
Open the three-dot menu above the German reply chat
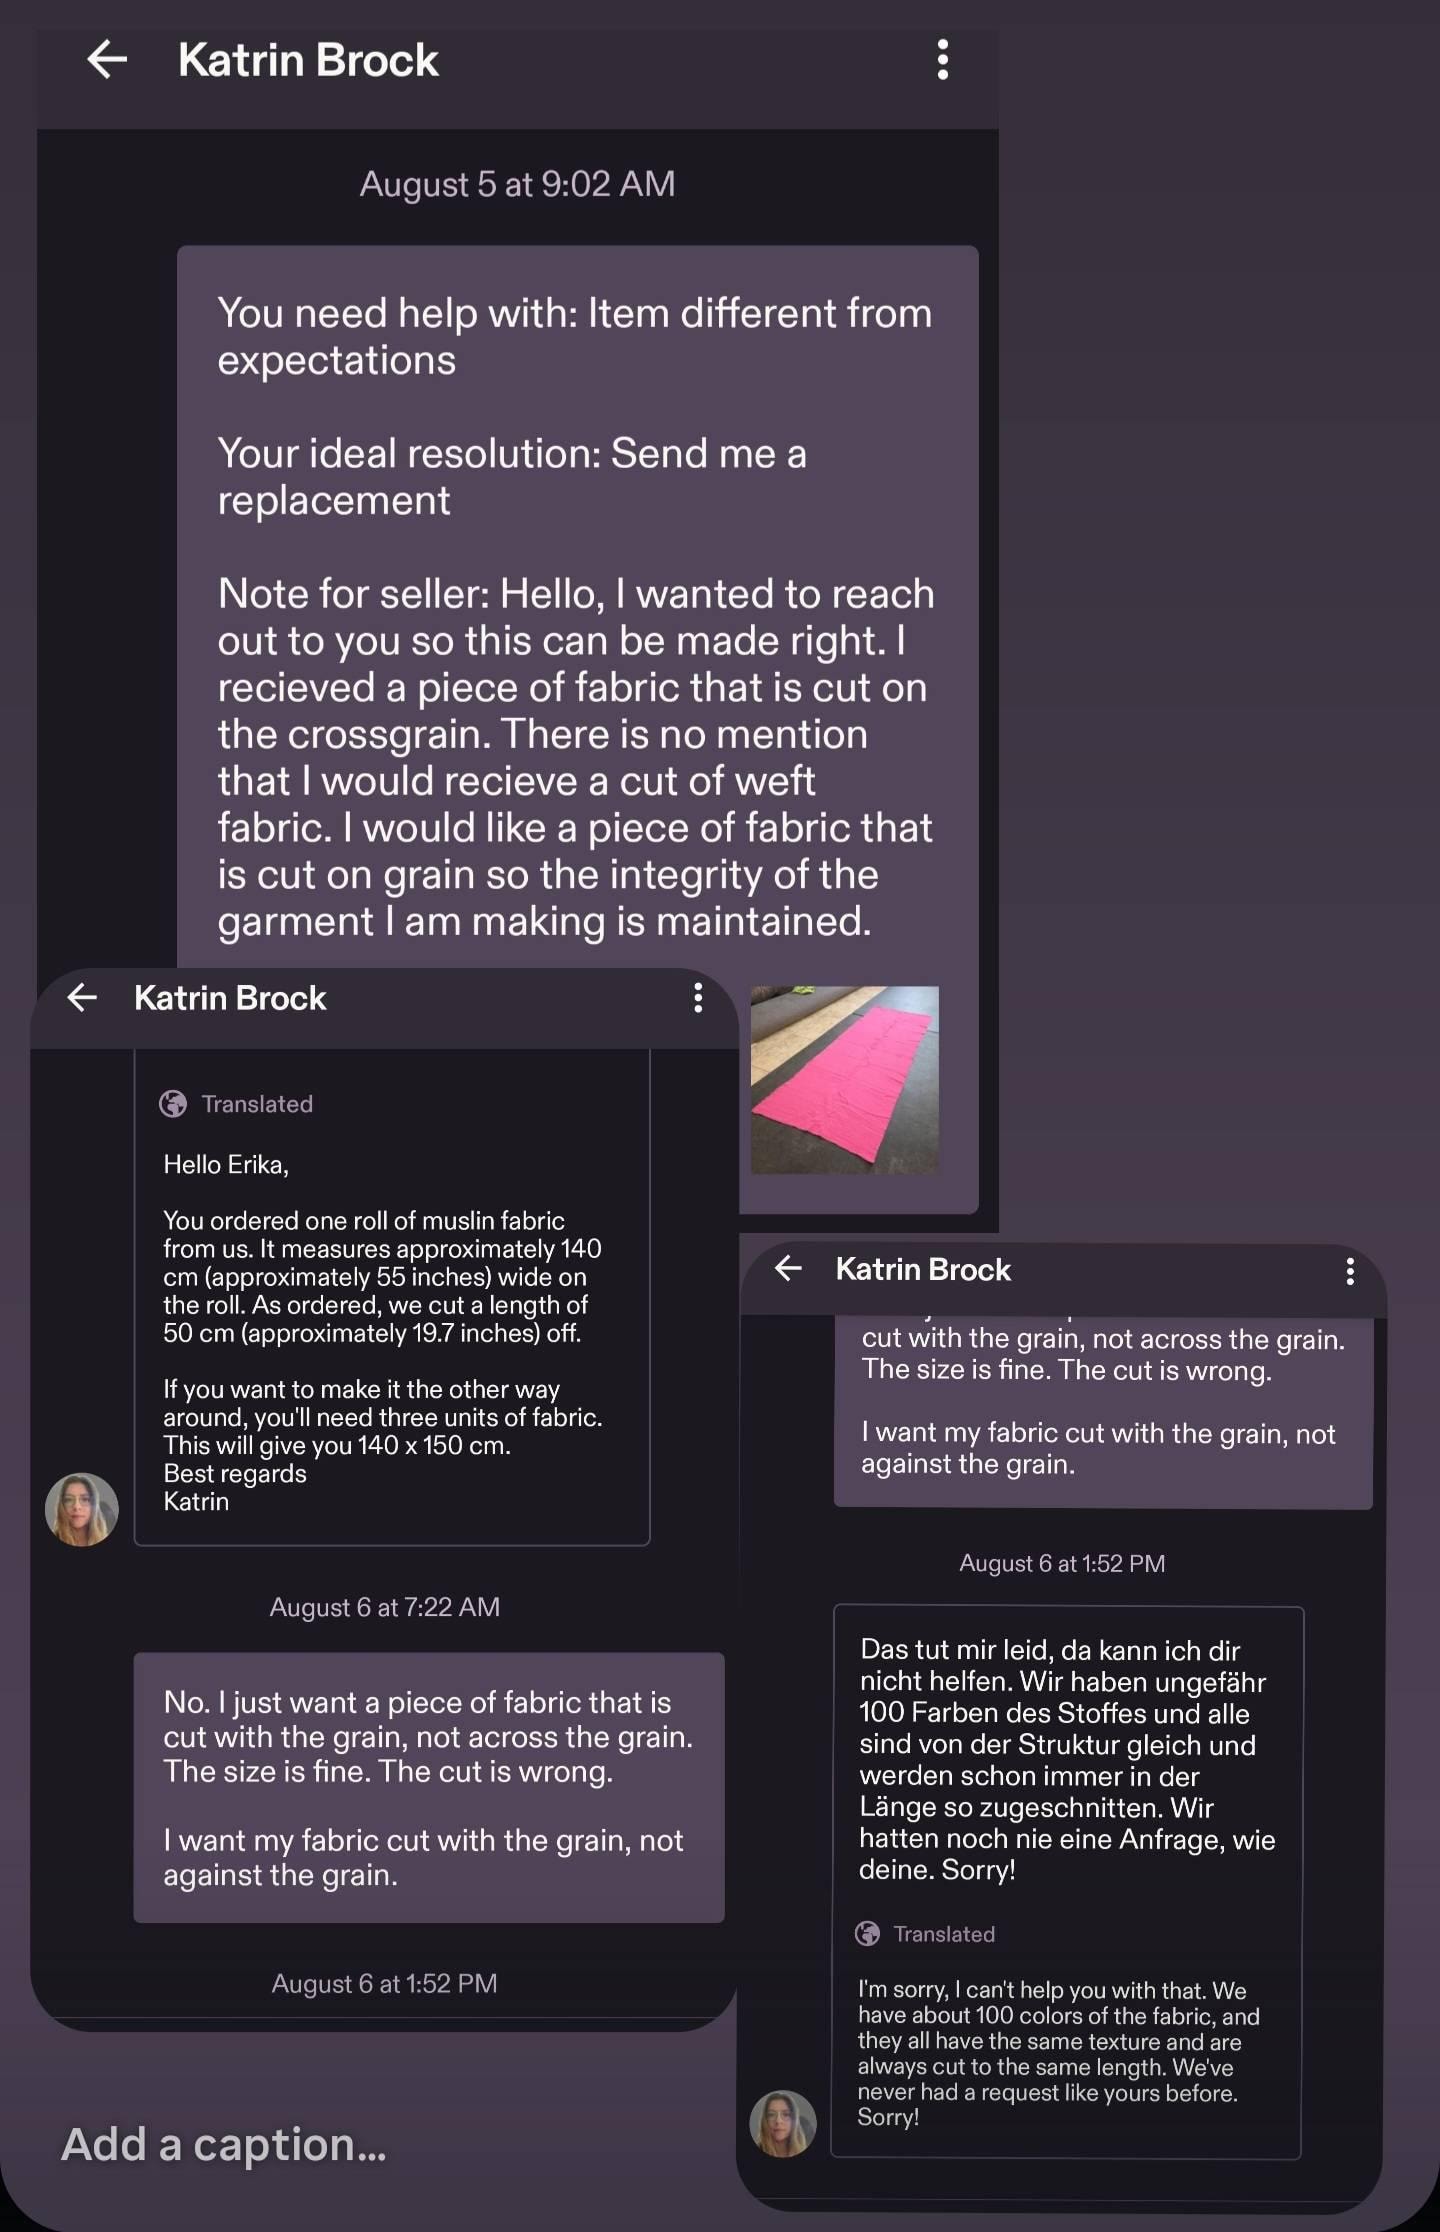(x=1350, y=1271)
